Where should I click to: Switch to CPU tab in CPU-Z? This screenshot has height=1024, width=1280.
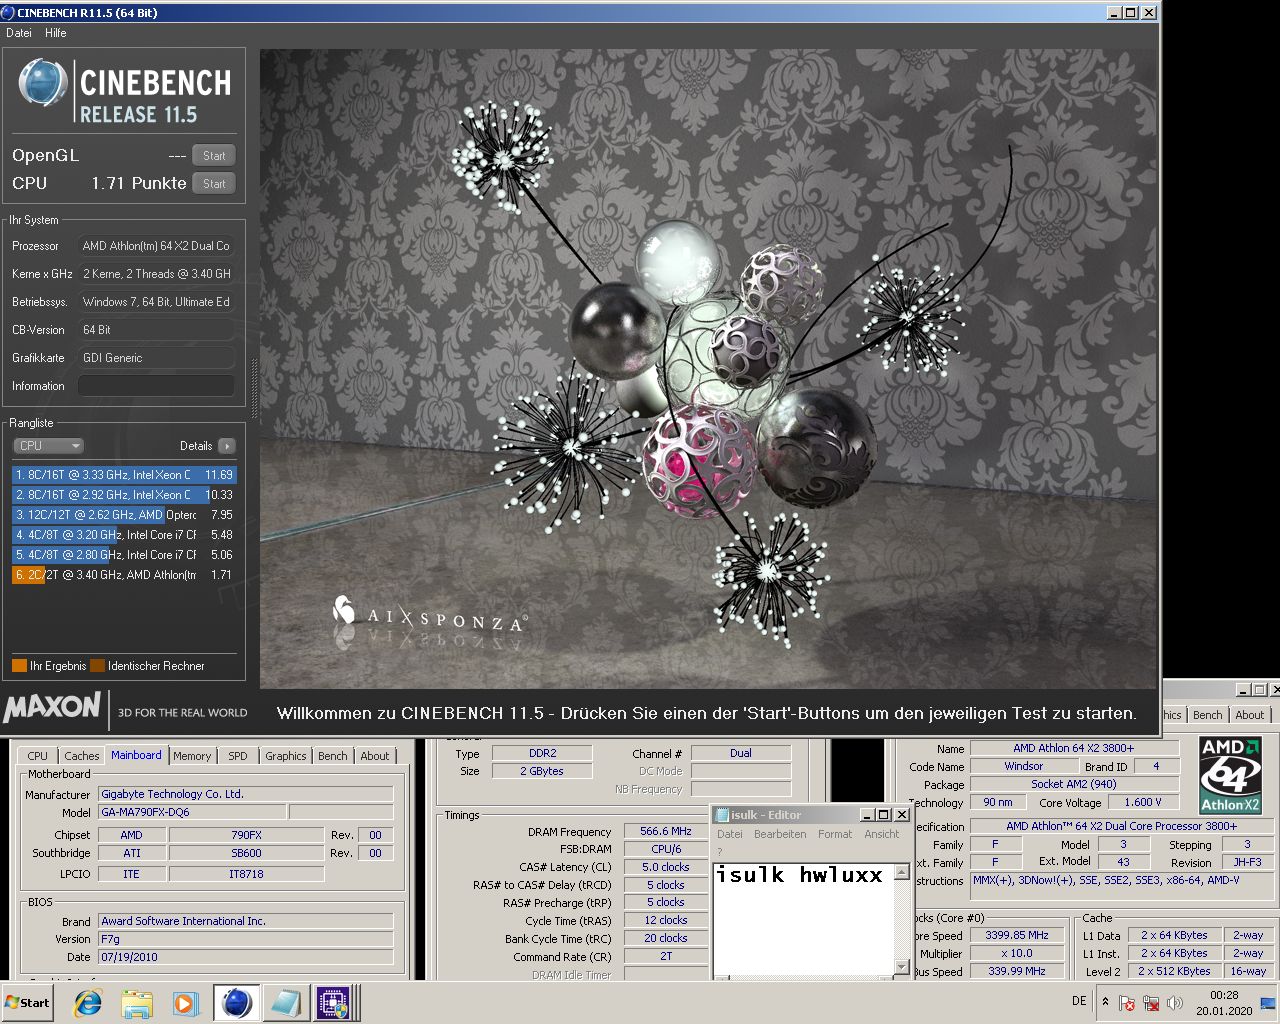point(38,756)
